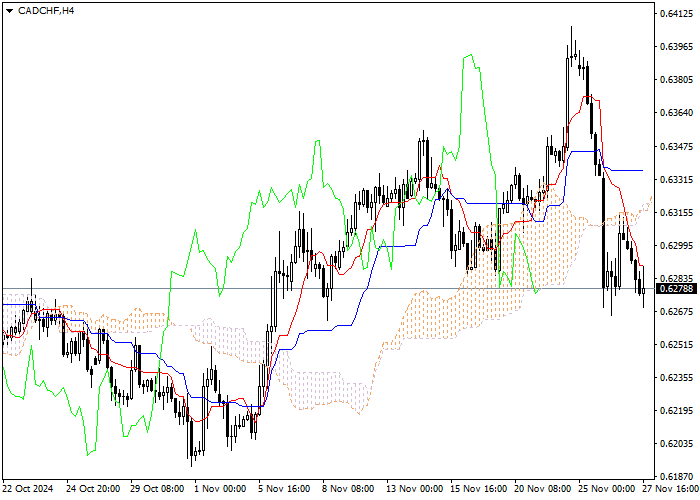Screen dimensions: 700x500
Task: Click the 0.62675 price axis label
Action: click(x=676, y=312)
